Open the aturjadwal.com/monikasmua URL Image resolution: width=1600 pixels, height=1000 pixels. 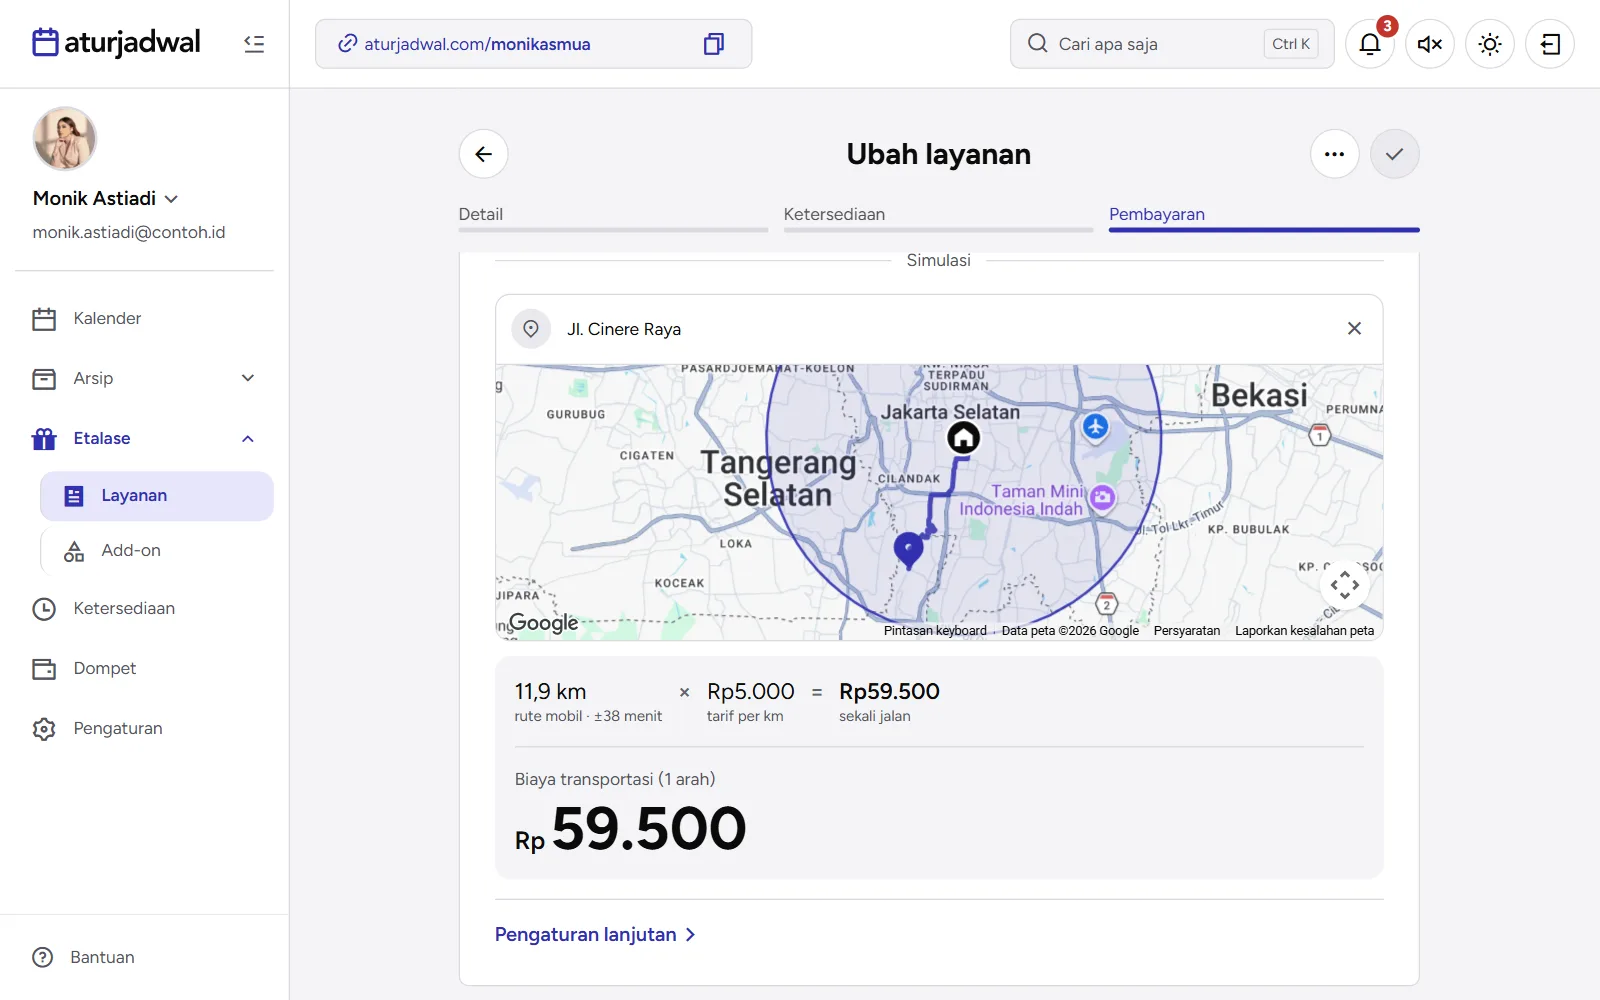coord(477,44)
